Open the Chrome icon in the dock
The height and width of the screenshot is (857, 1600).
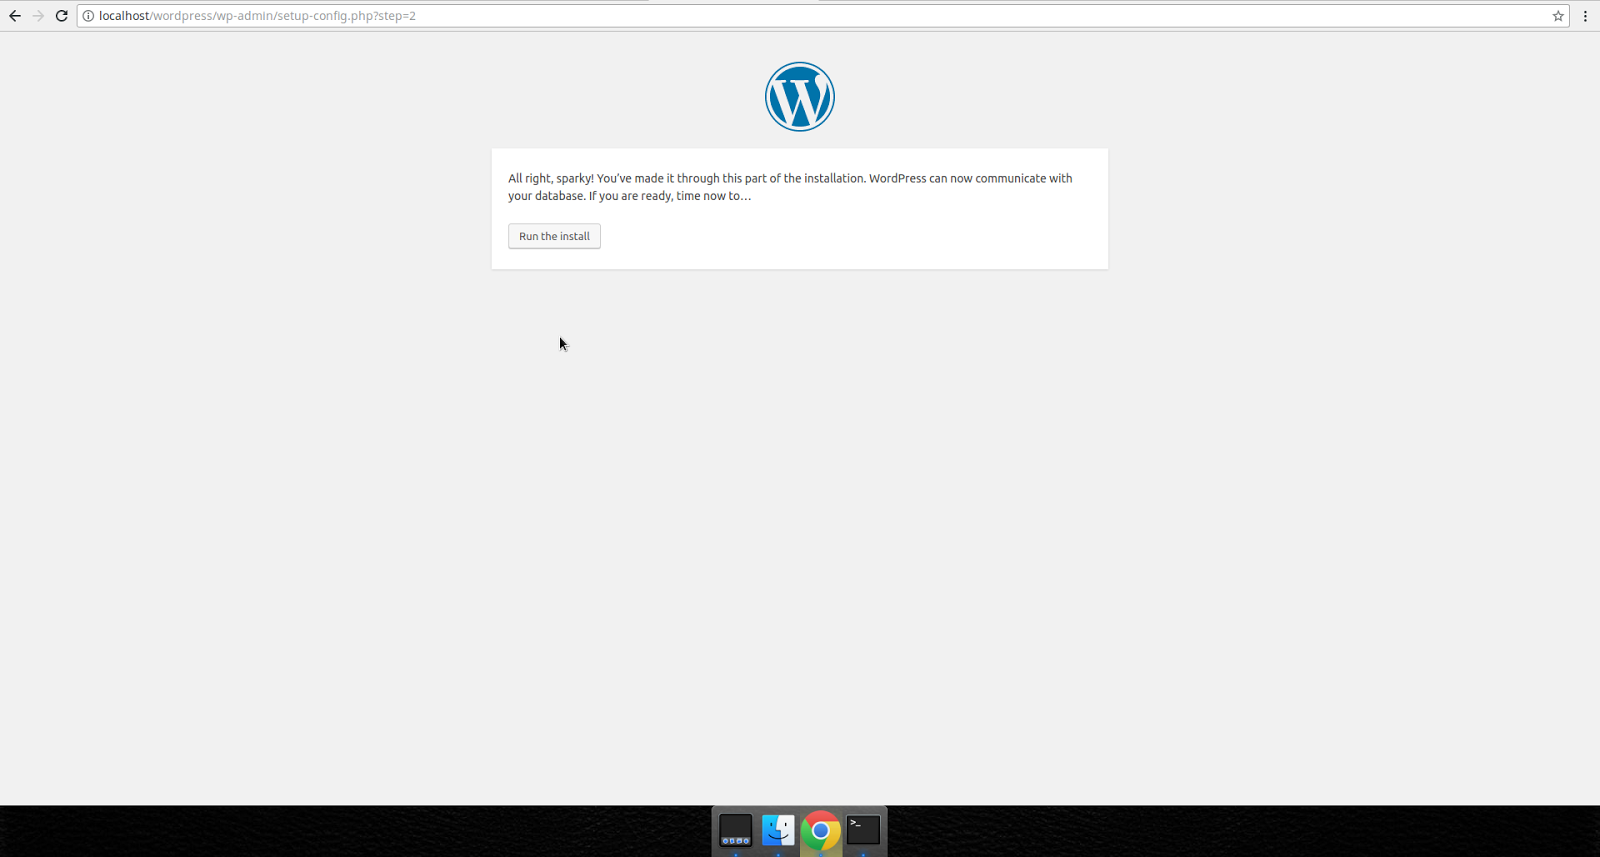[x=820, y=830]
